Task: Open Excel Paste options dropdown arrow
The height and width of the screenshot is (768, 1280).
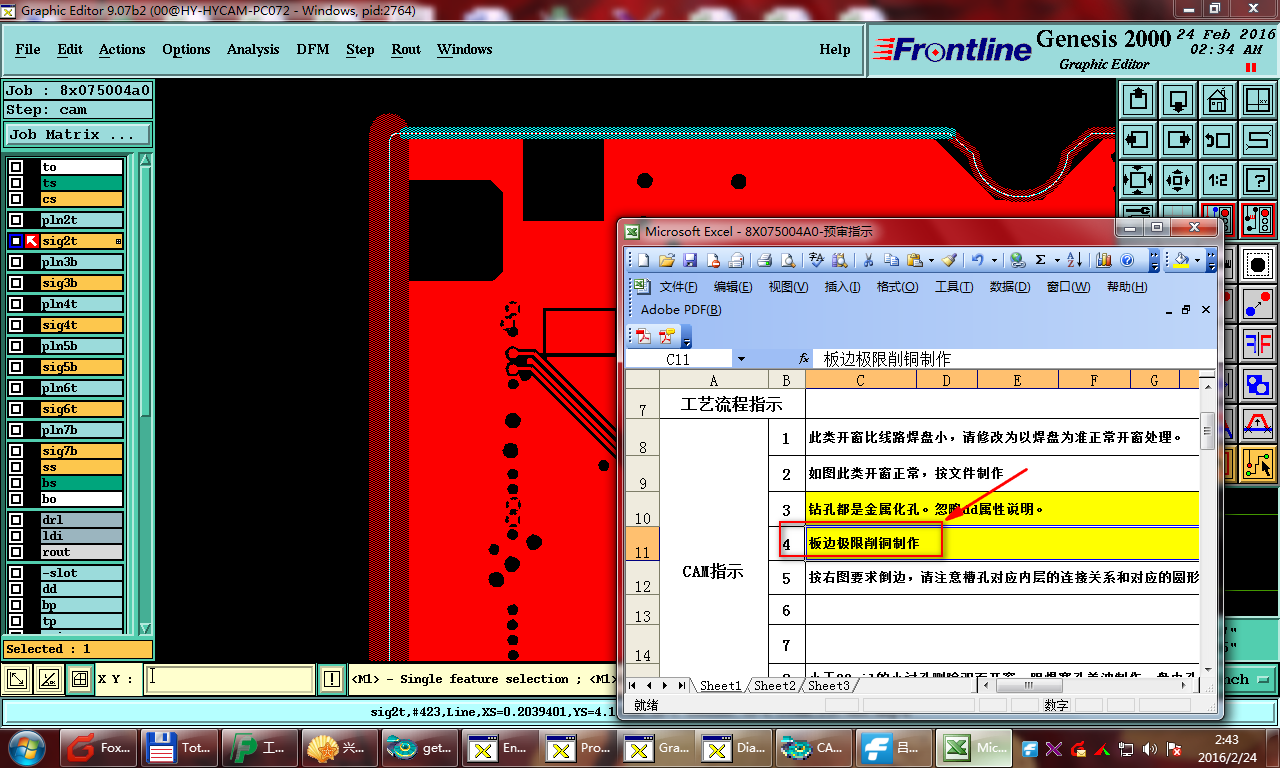Action: [x=931, y=260]
